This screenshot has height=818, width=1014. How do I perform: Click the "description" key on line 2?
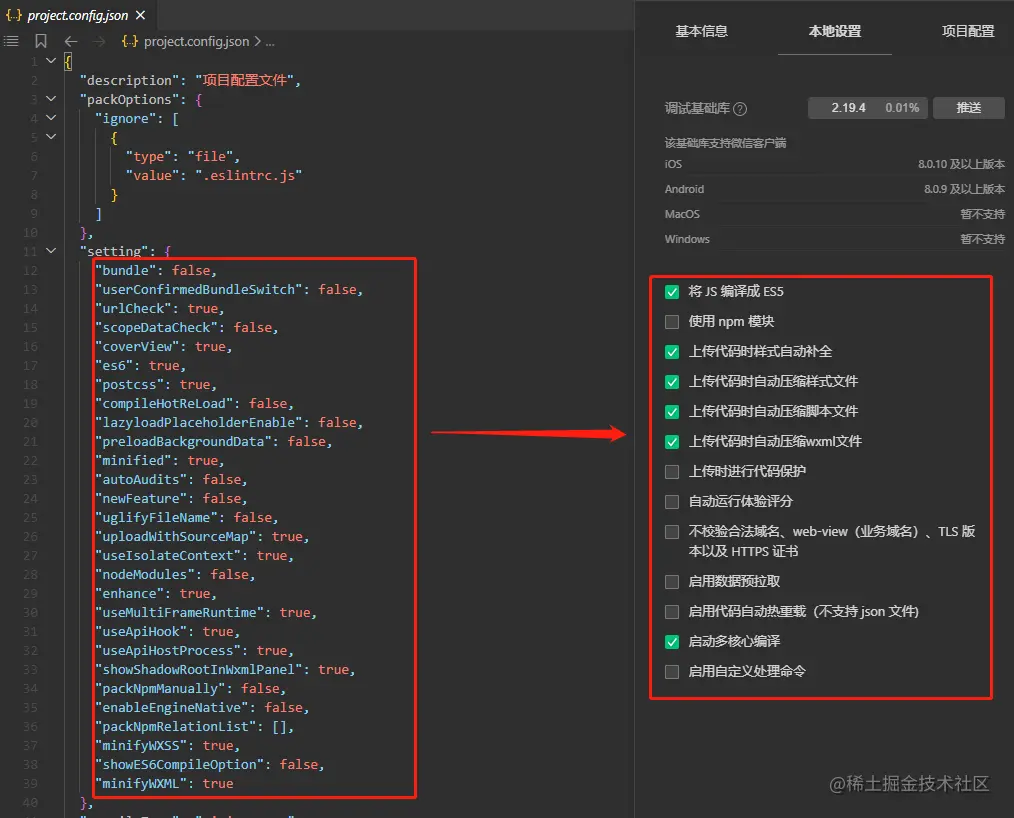pyautogui.click(x=129, y=80)
